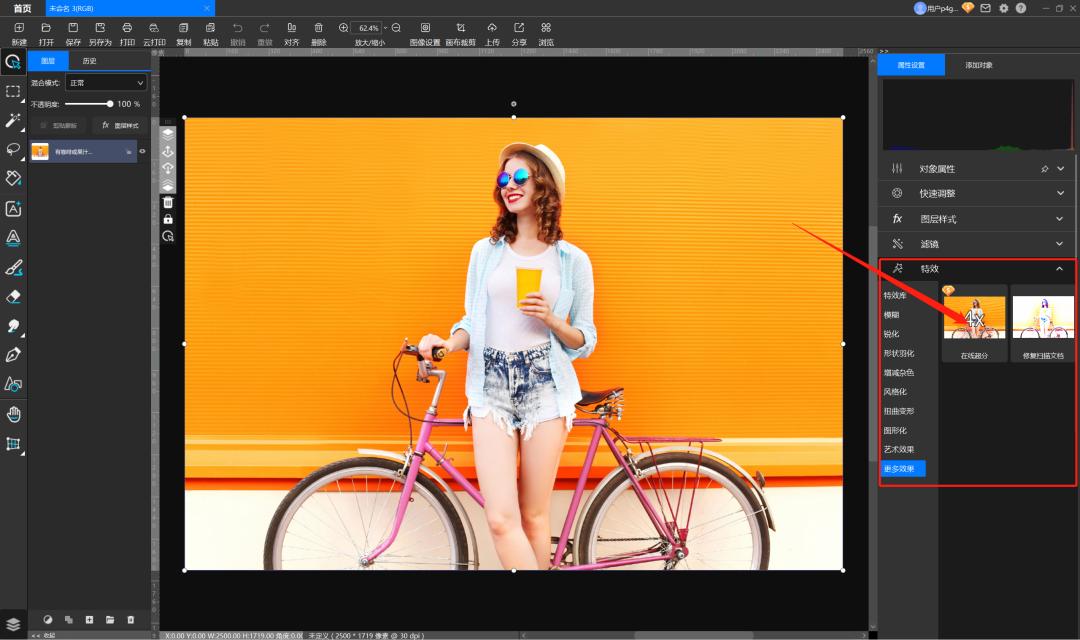Viewport: 1080px width, 640px height.
Task: Choose the pen path tool
Action: click(13, 355)
